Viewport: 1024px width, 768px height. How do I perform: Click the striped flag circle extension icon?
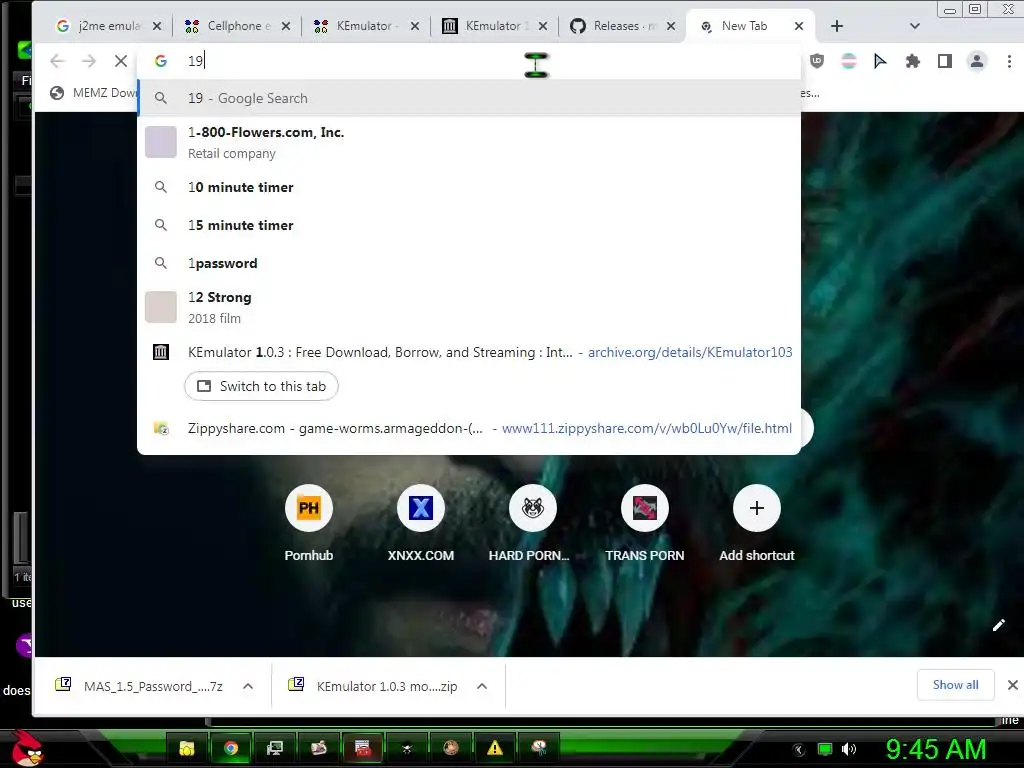(x=848, y=61)
